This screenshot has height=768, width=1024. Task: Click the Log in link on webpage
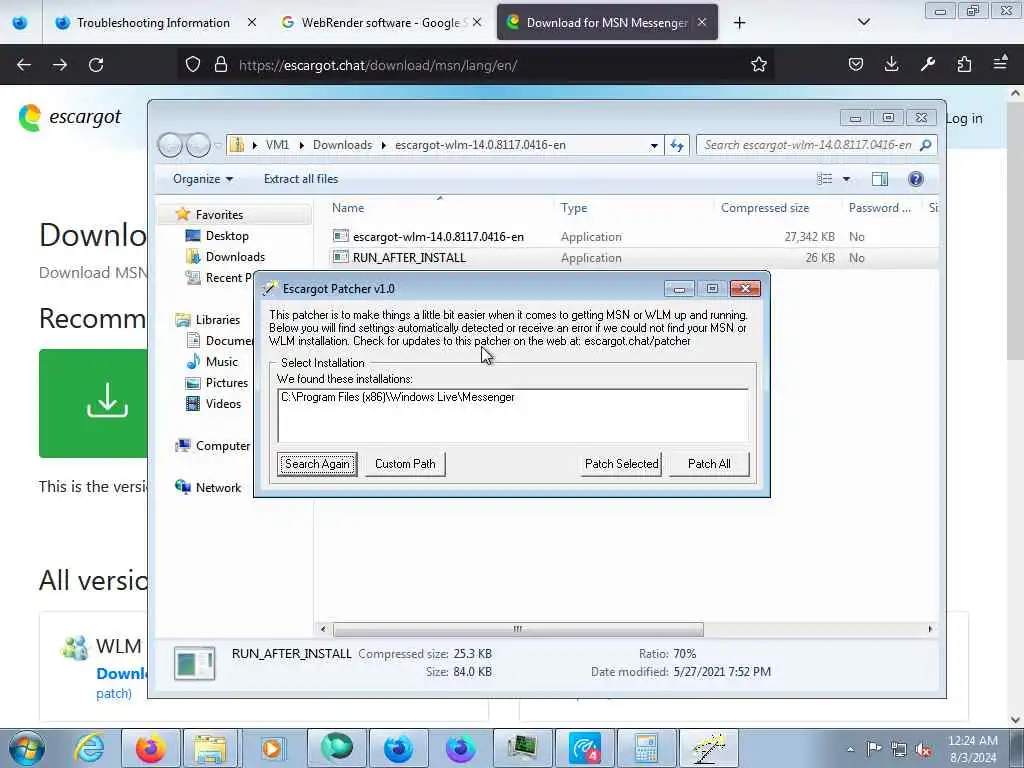coord(965,118)
